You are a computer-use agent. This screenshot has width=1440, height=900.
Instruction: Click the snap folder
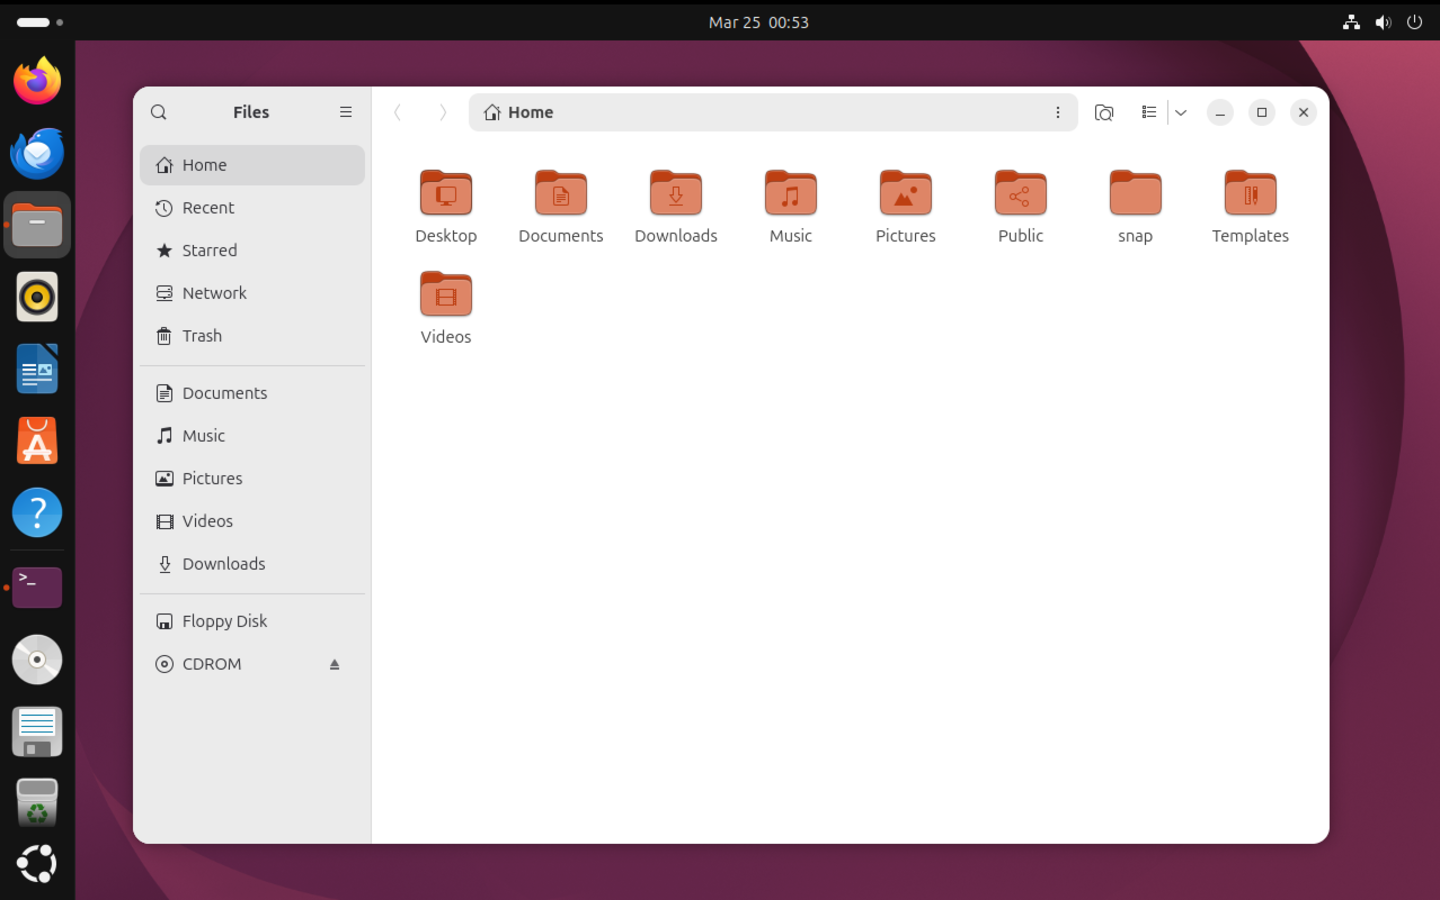[1135, 194]
